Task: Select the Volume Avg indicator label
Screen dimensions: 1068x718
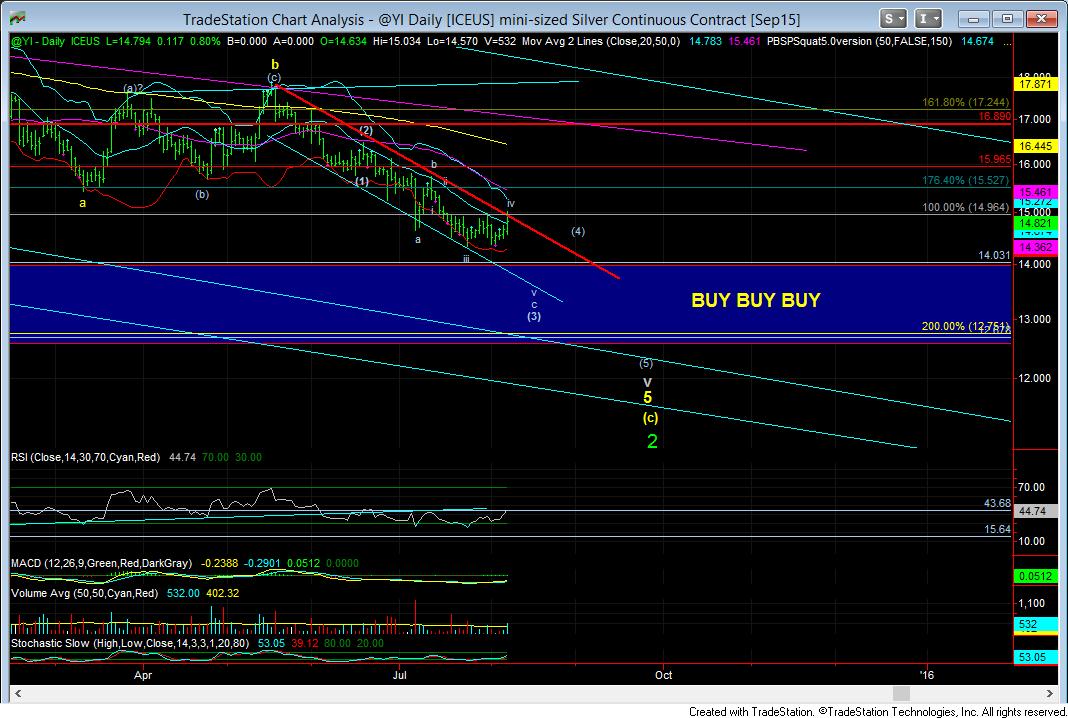Action: click(x=84, y=593)
